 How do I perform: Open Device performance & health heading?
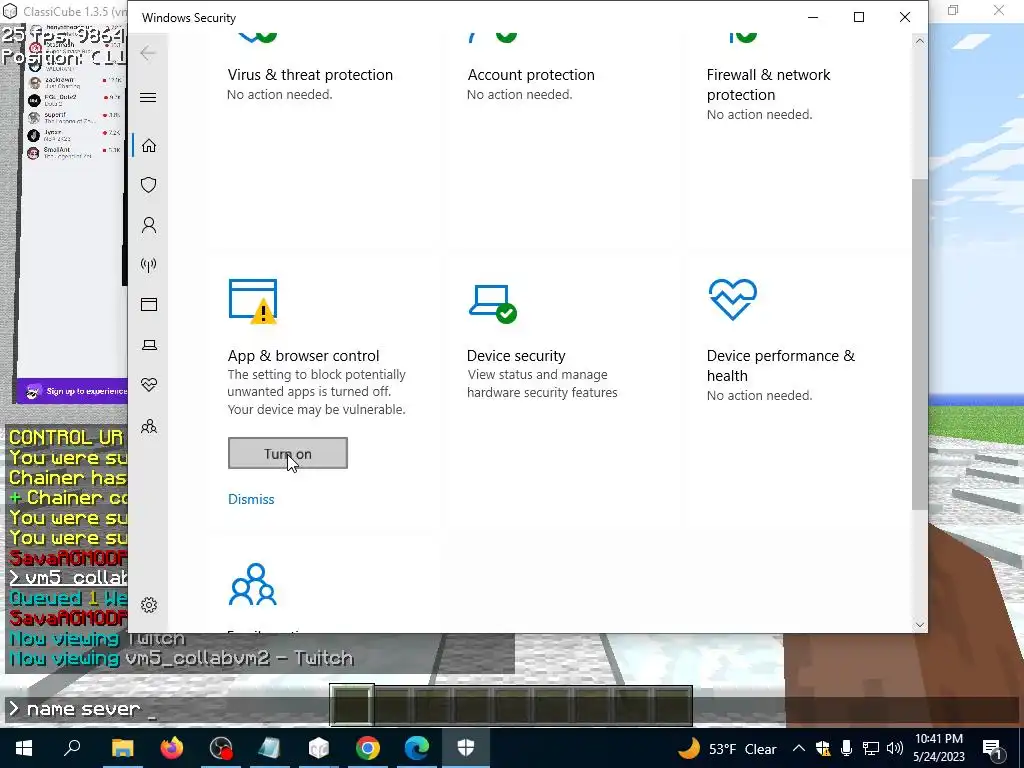tap(780, 366)
